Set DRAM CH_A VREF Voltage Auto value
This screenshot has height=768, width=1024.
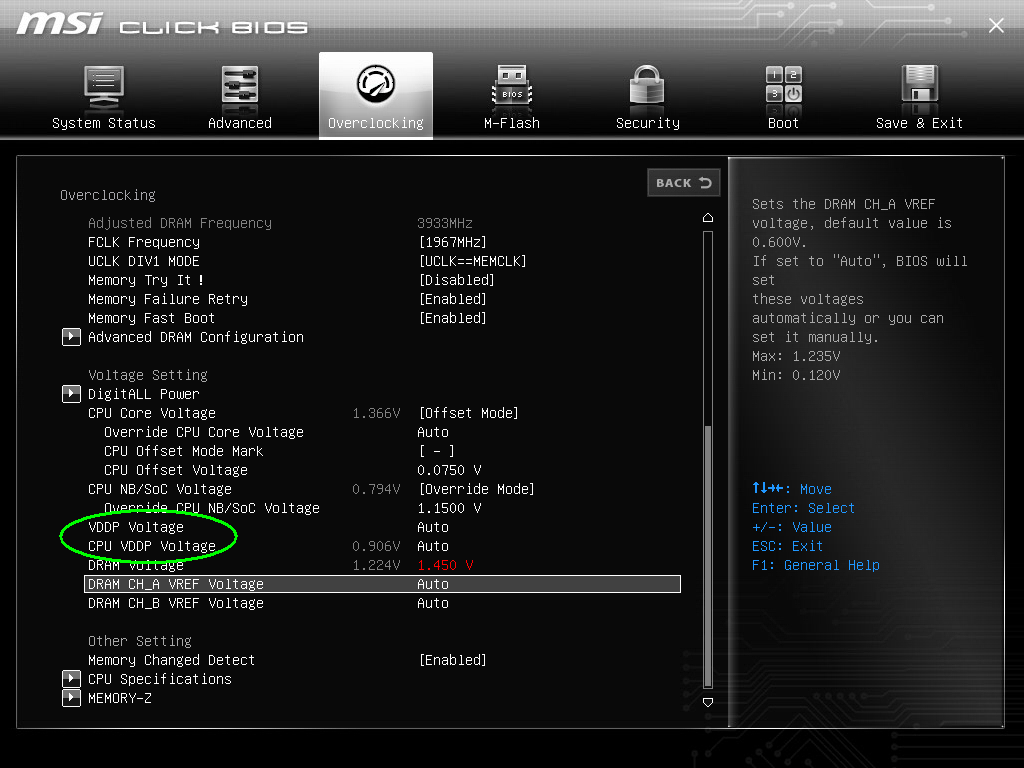tap(433, 584)
